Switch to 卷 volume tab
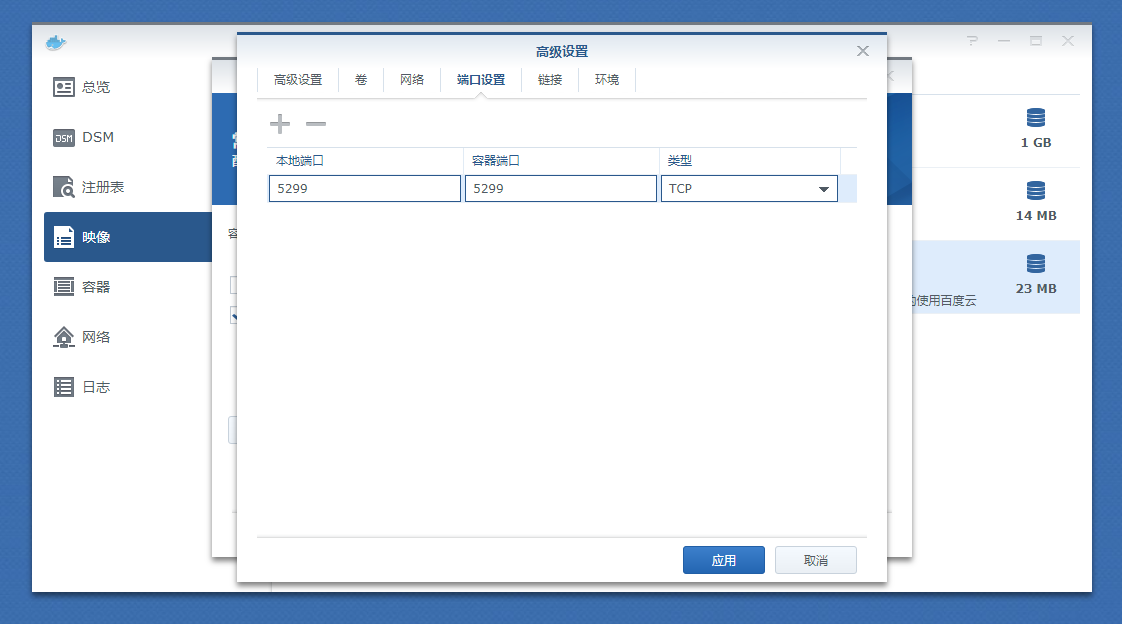Image resolution: width=1122 pixels, height=624 pixels. point(361,80)
